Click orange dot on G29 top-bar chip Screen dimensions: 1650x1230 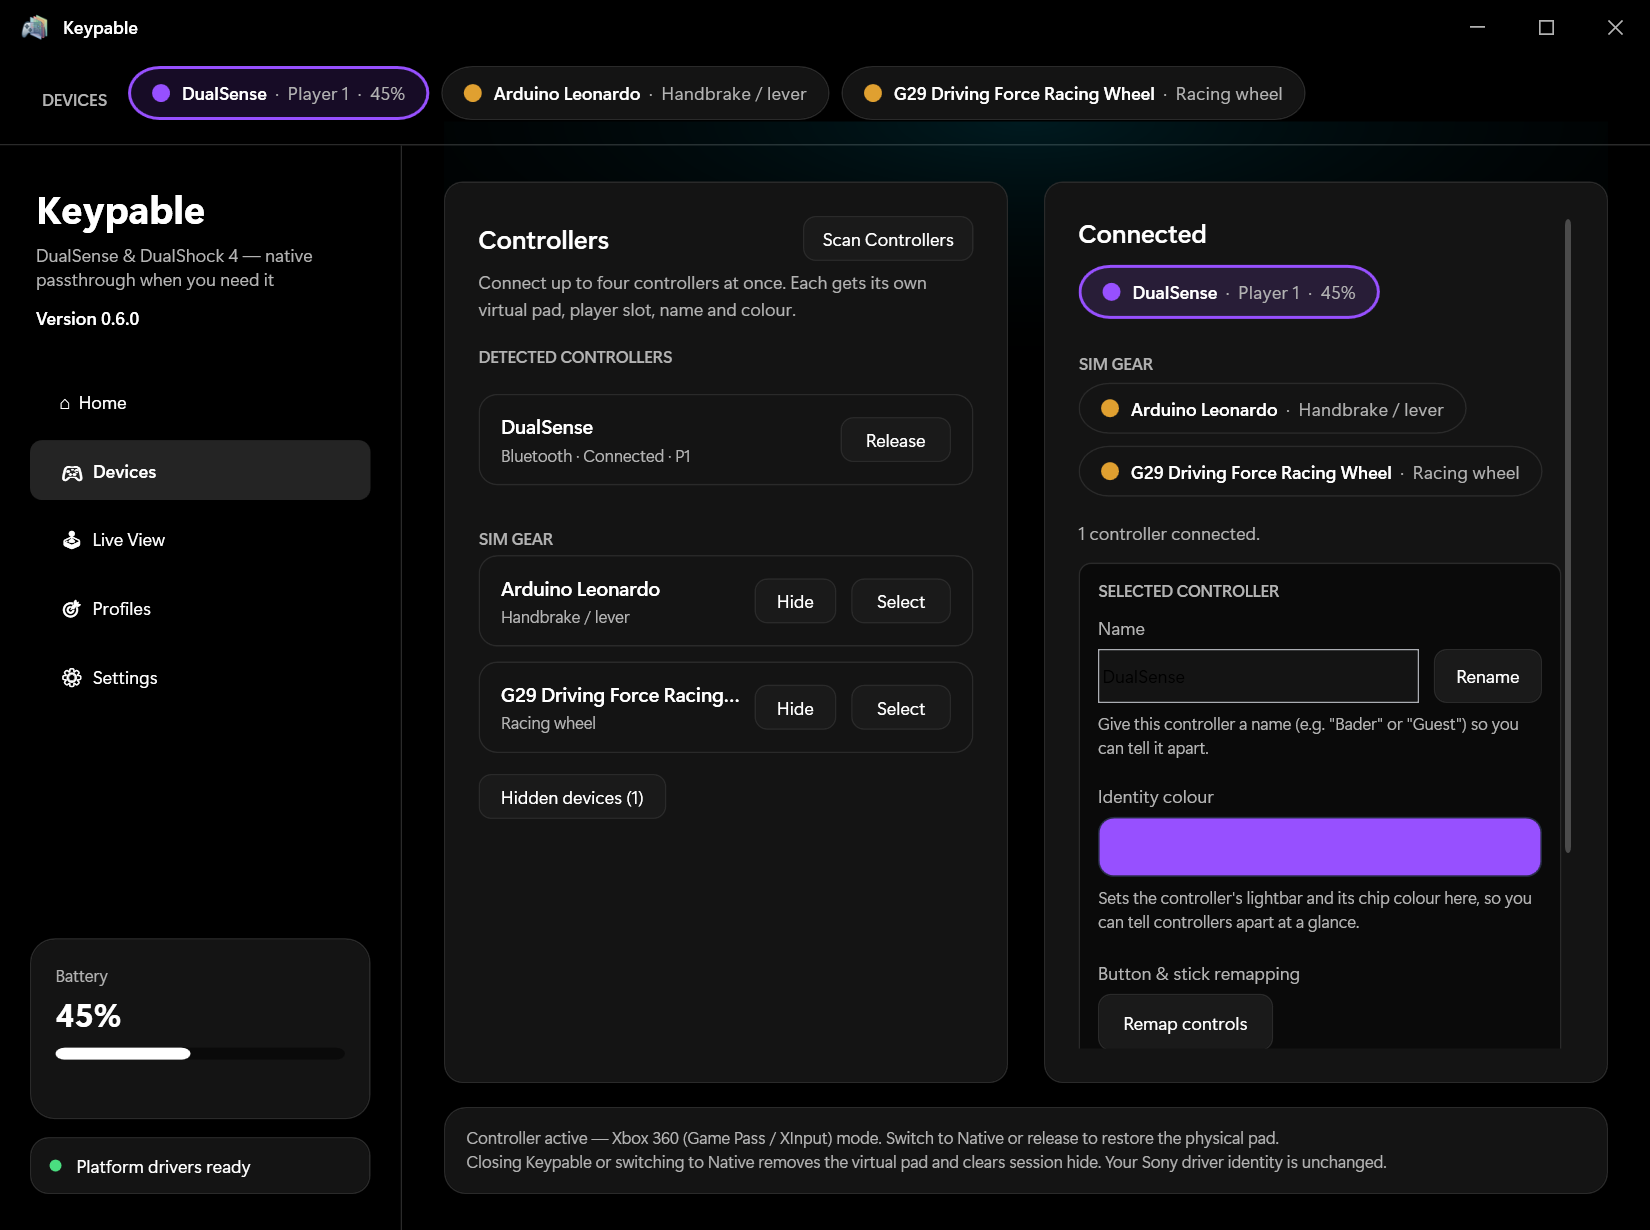tap(873, 93)
